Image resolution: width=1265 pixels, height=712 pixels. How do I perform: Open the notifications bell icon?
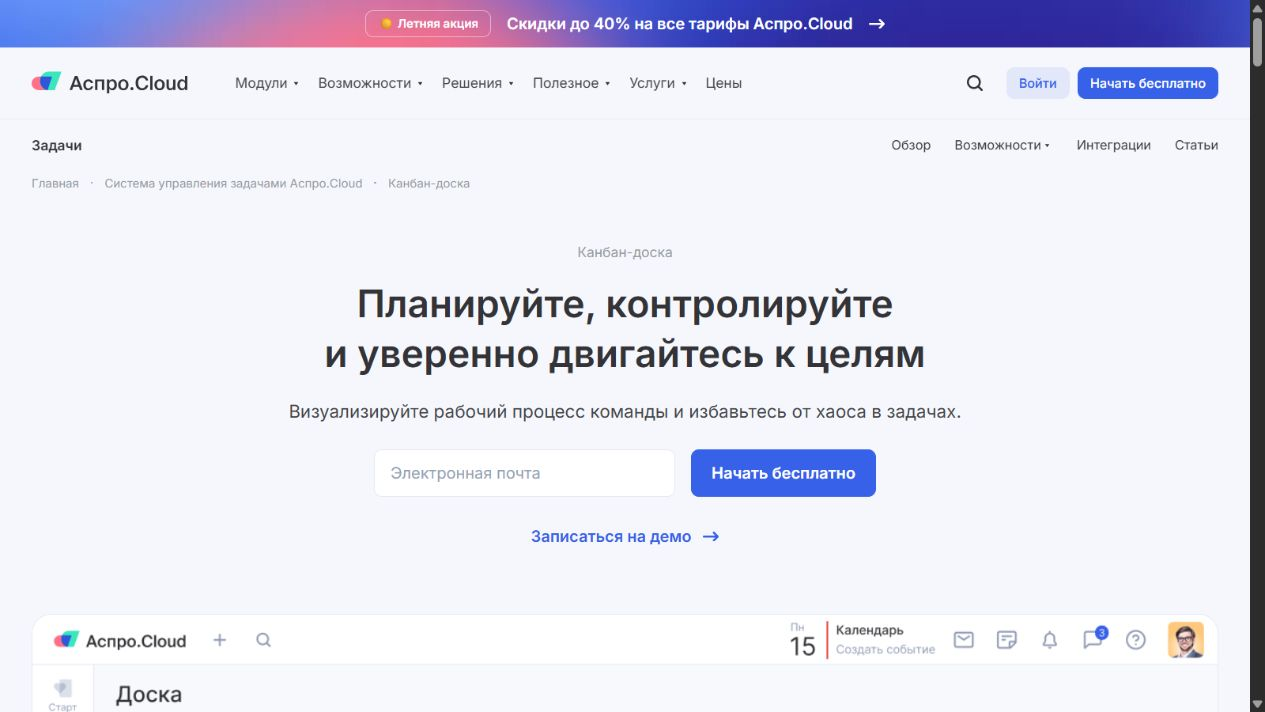coord(1050,640)
